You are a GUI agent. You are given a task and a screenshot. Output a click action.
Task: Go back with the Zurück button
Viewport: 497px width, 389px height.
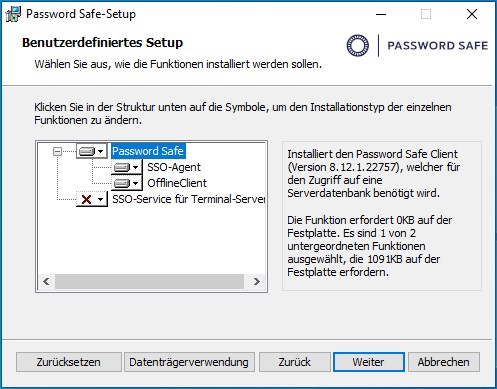[x=295, y=362]
